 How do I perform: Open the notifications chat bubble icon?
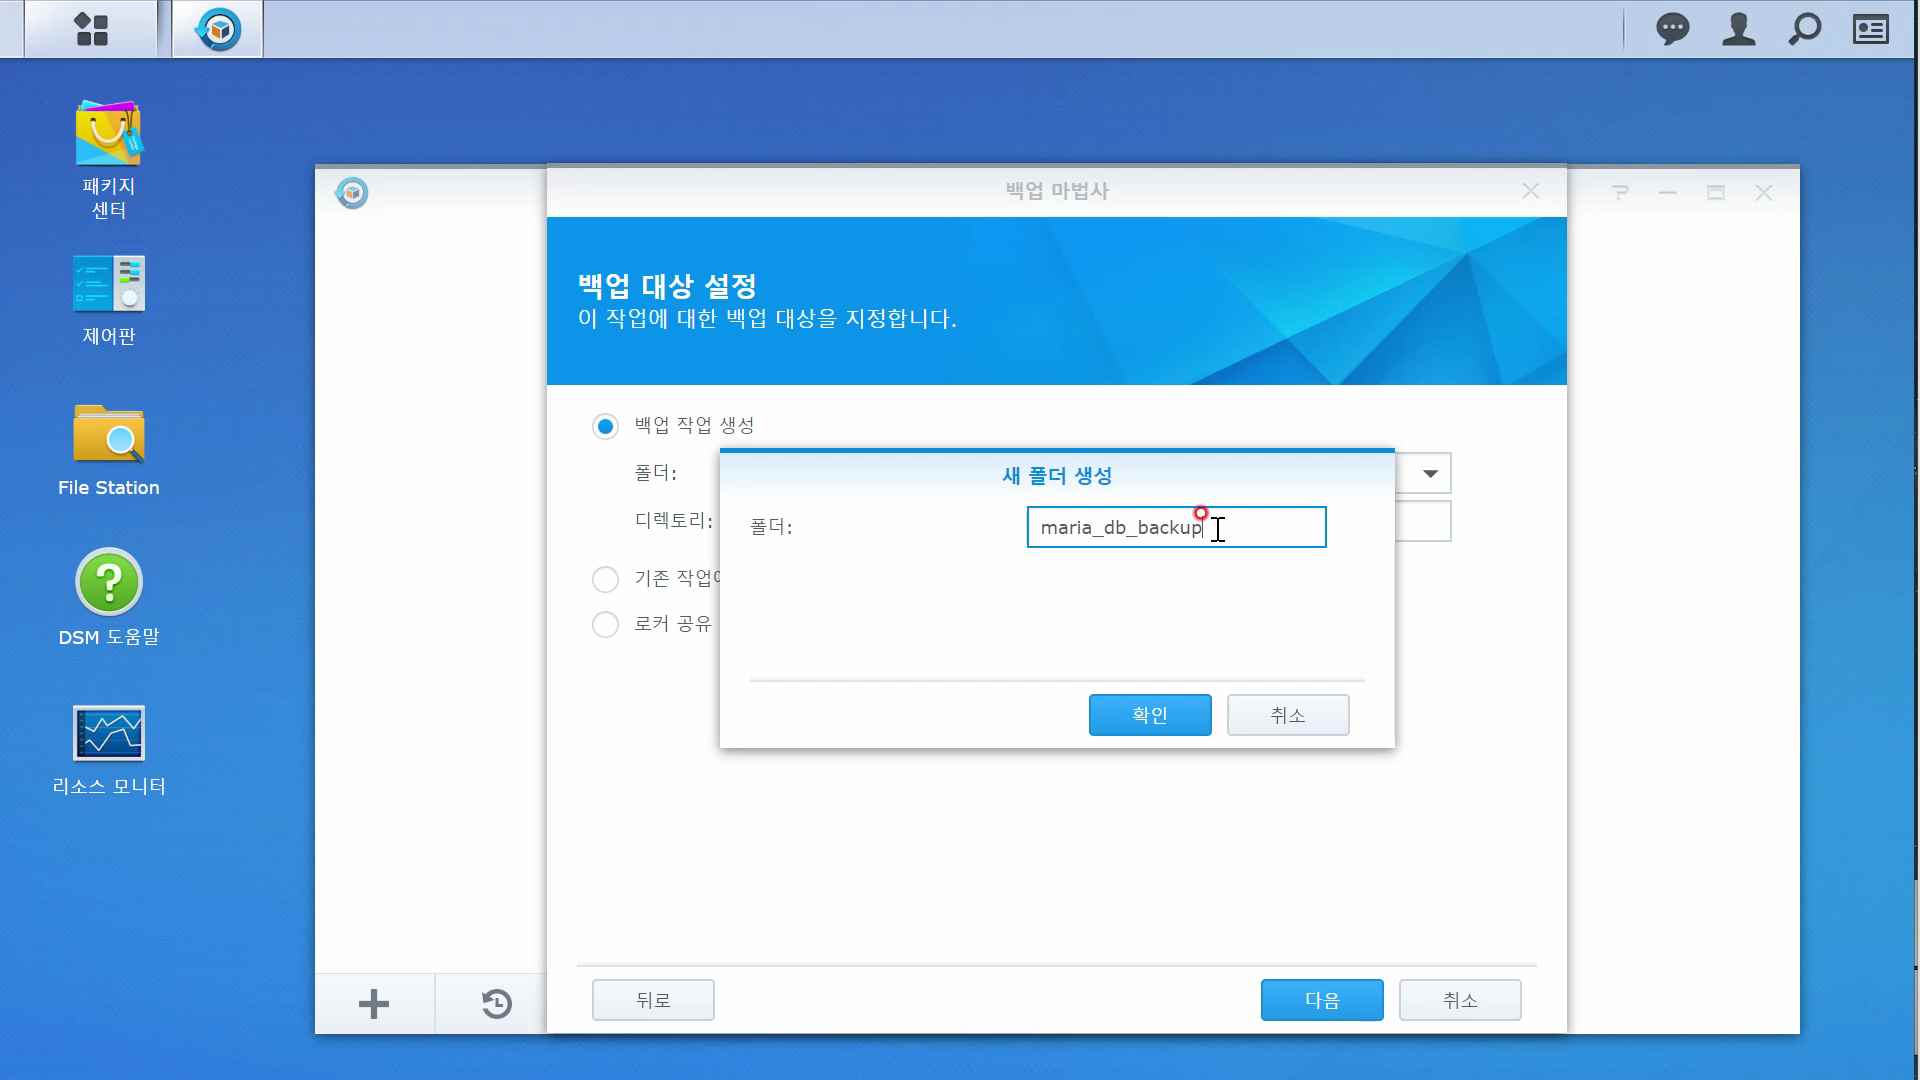(1672, 29)
